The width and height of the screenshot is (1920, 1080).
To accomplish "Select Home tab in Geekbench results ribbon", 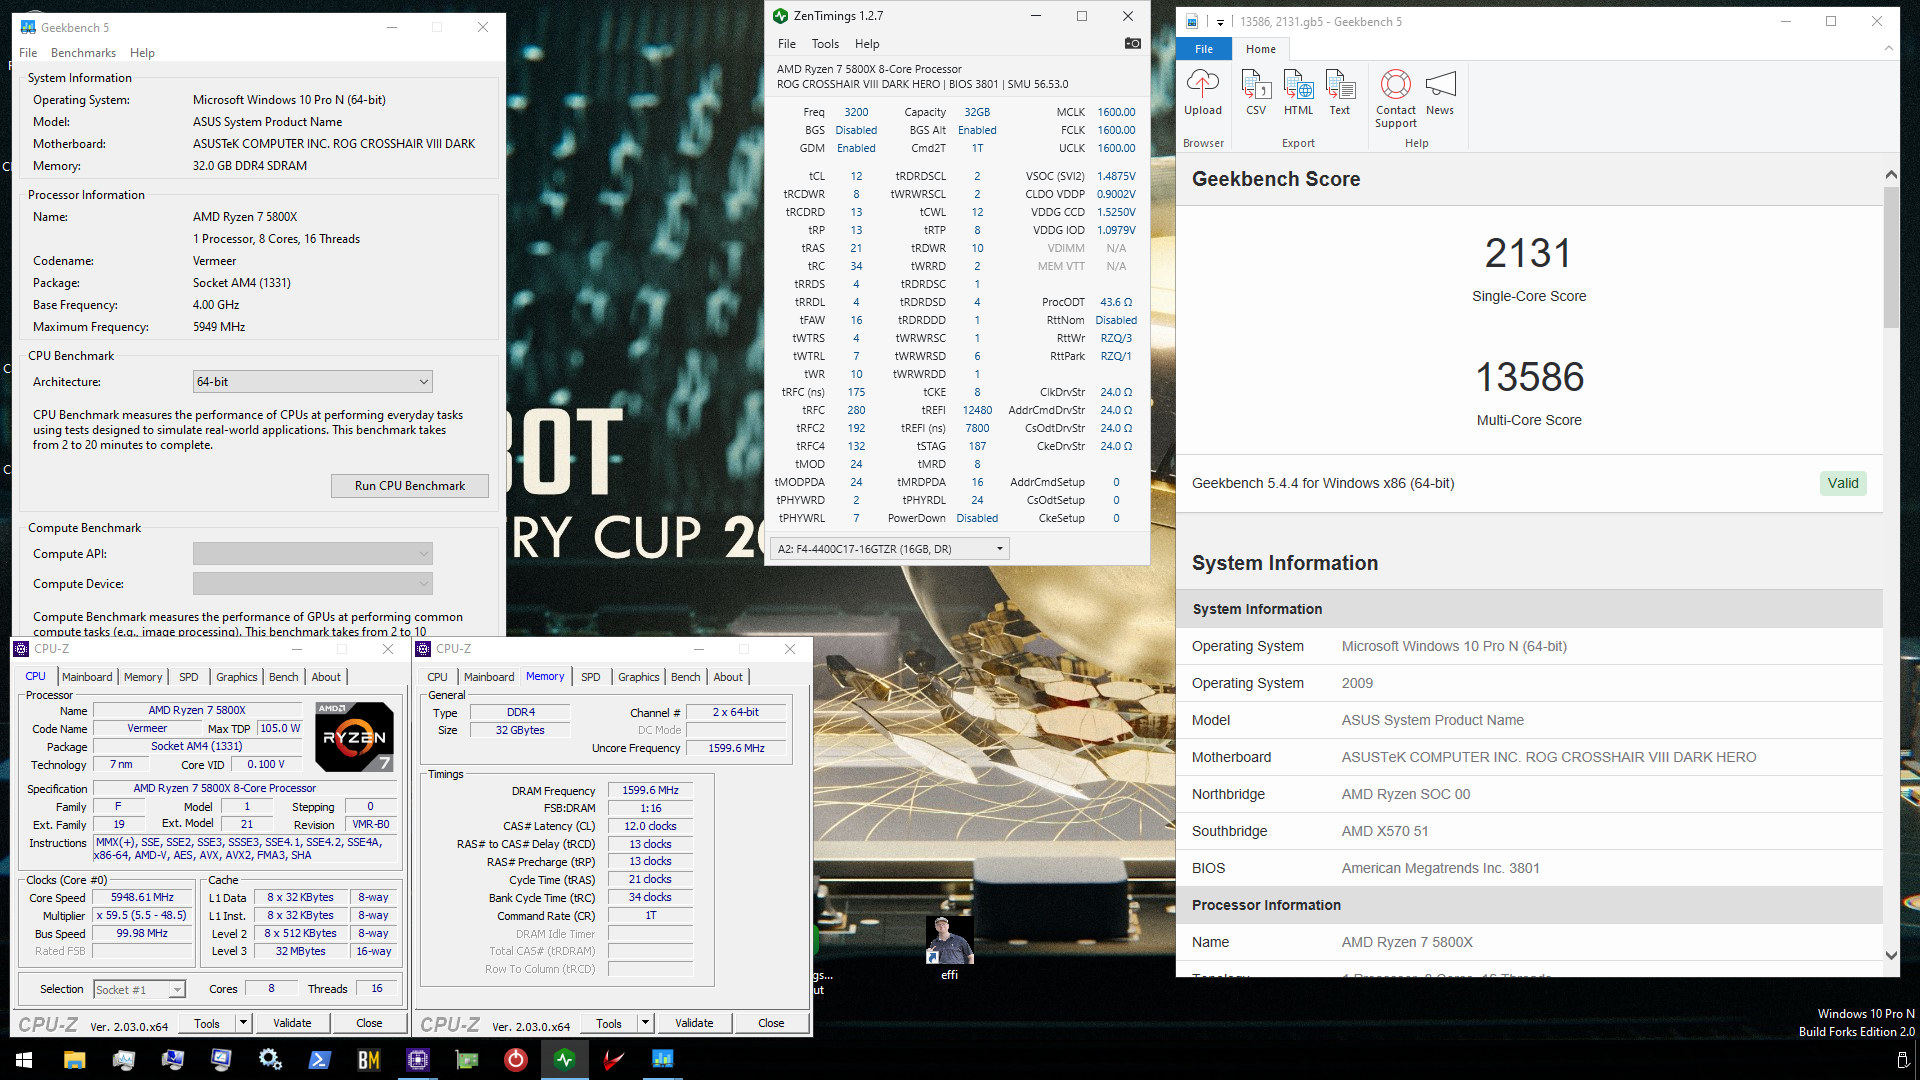I will click(x=1260, y=49).
